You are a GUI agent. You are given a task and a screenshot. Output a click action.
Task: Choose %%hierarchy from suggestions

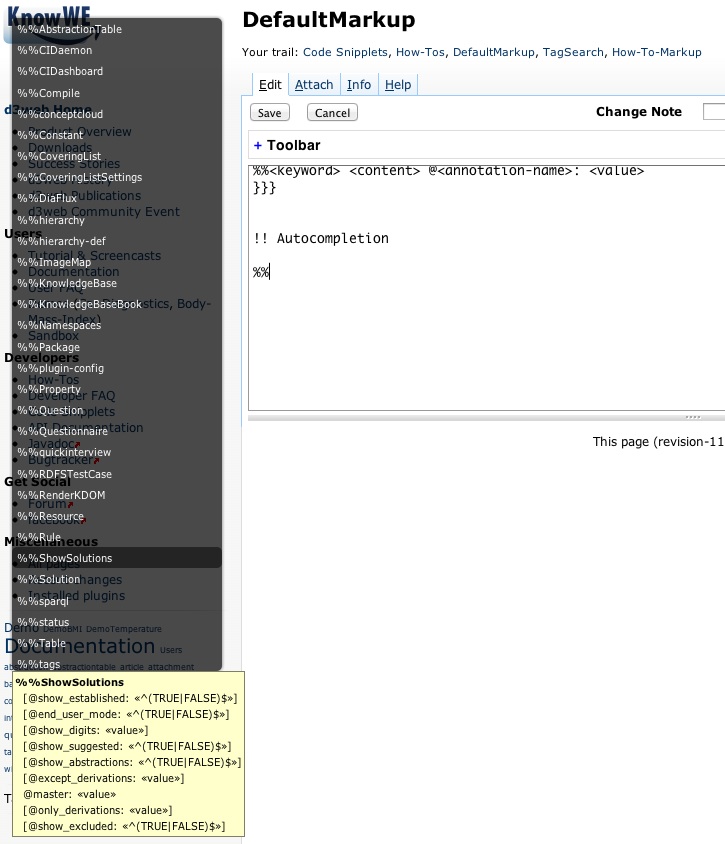[117, 220]
